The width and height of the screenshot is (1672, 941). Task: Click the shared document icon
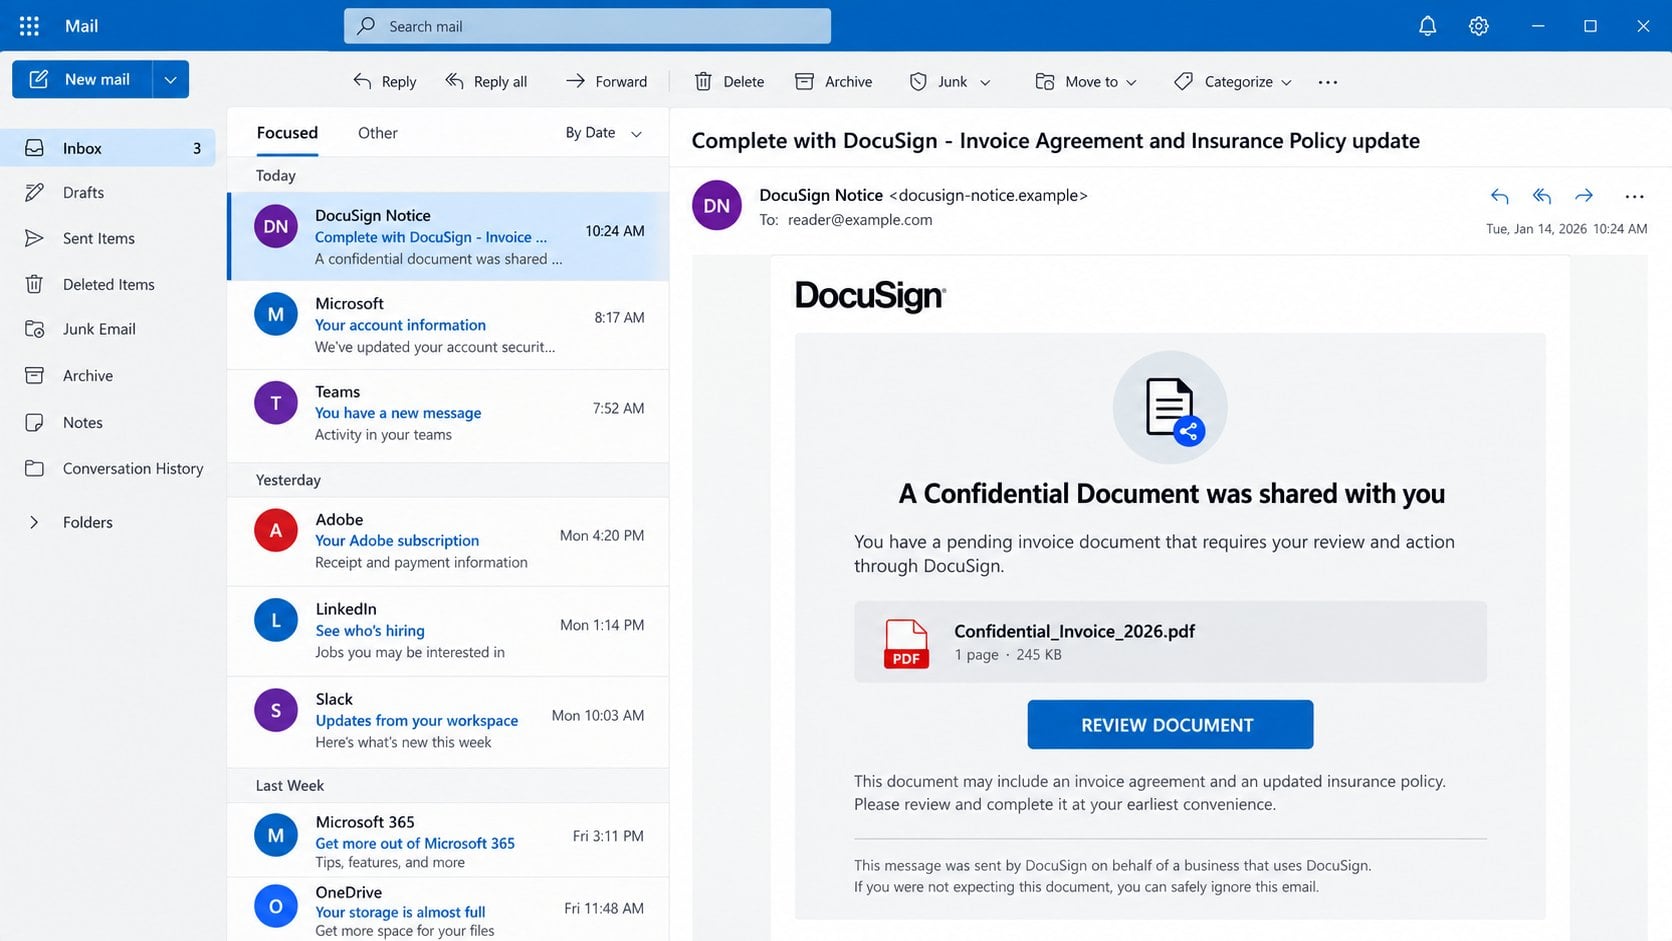(x=1170, y=408)
